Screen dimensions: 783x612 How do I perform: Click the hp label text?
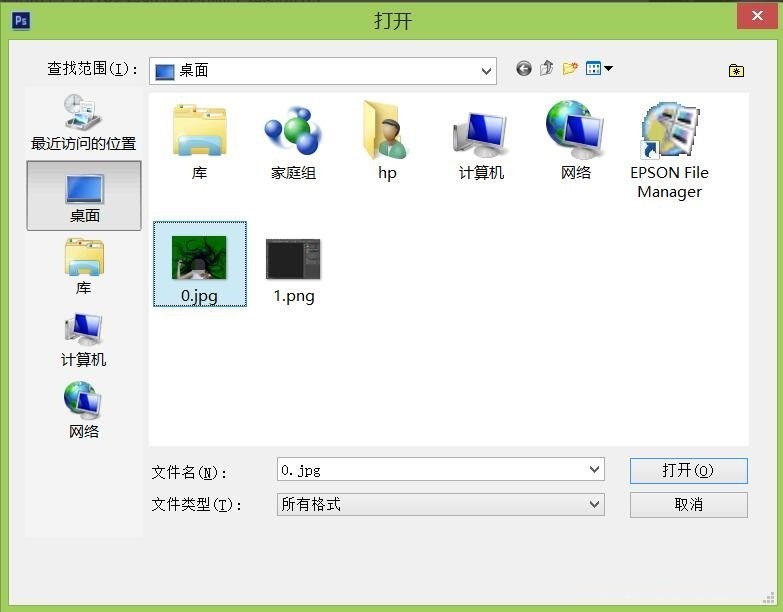pyautogui.click(x=387, y=173)
